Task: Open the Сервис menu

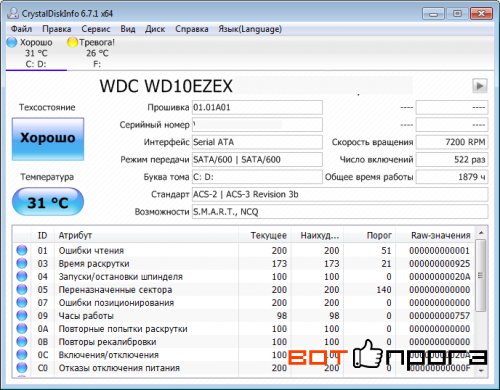Action: click(x=96, y=29)
